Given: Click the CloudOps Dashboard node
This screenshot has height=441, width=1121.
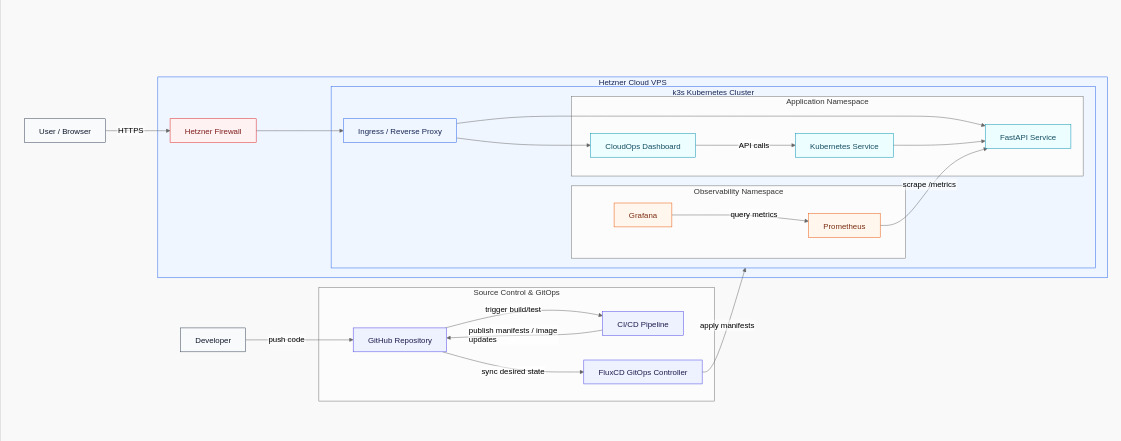Looking at the screenshot, I should [x=643, y=146].
